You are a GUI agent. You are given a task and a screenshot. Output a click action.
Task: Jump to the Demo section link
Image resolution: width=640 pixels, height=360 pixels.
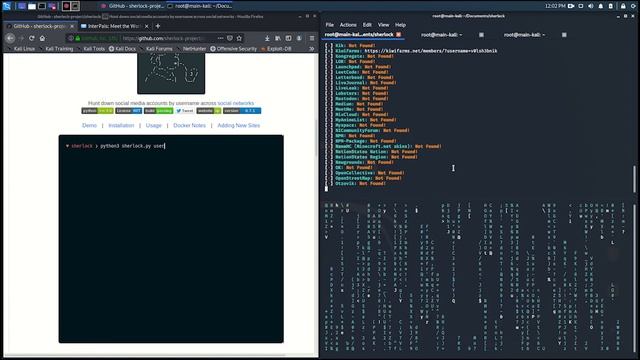[x=89, y=125]
